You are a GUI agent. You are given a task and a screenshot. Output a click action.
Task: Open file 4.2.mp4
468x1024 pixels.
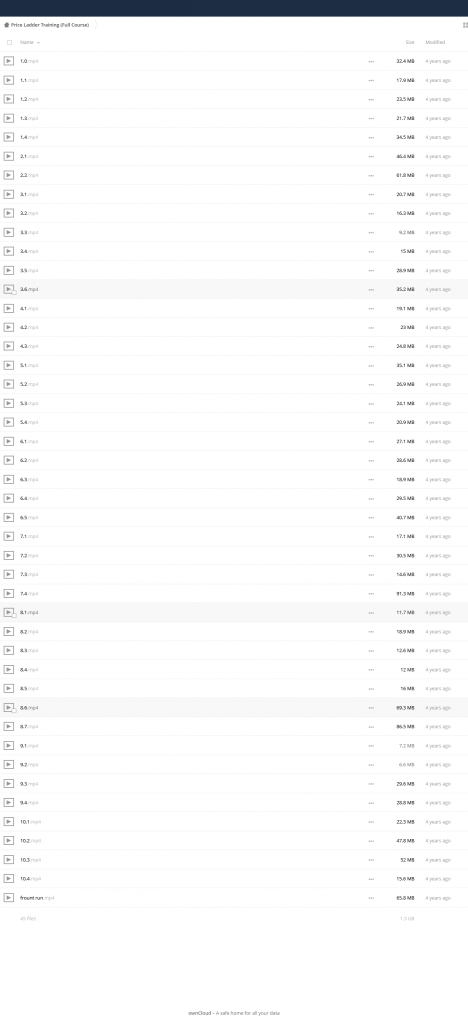coord(29,327)
